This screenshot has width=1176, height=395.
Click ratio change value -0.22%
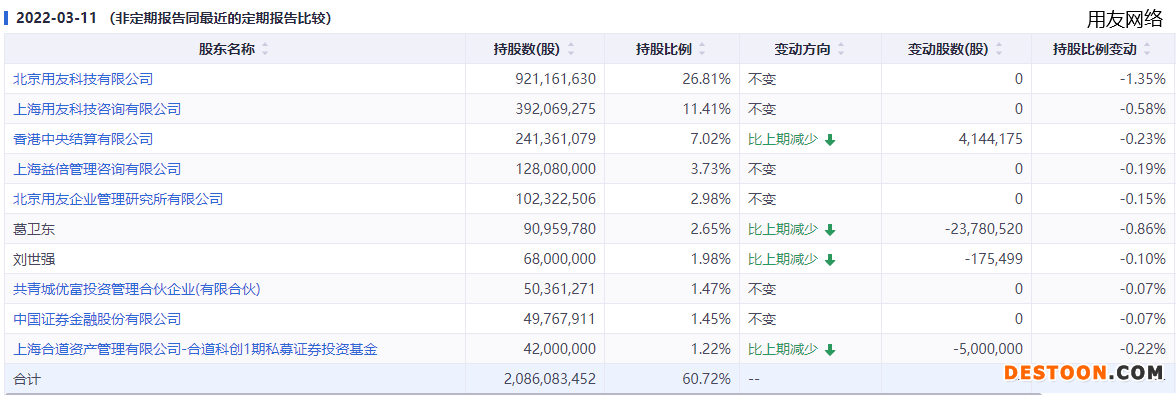point(1142,349)
